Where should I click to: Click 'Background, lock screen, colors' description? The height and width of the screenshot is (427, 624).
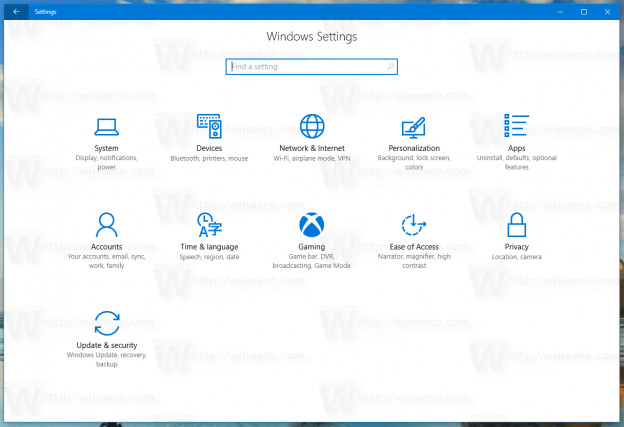[414, 162]
